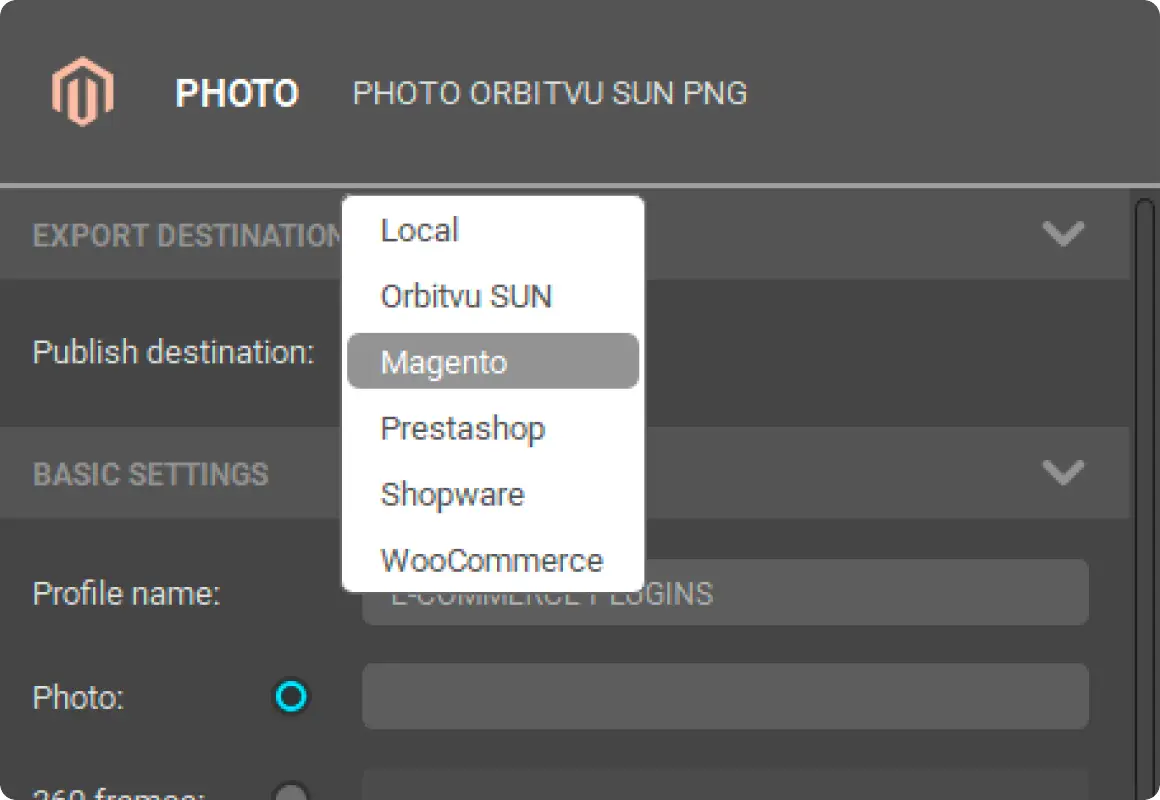1160x800 pixels.
Task: Select the Photo radio button
Action: point(291,697)
